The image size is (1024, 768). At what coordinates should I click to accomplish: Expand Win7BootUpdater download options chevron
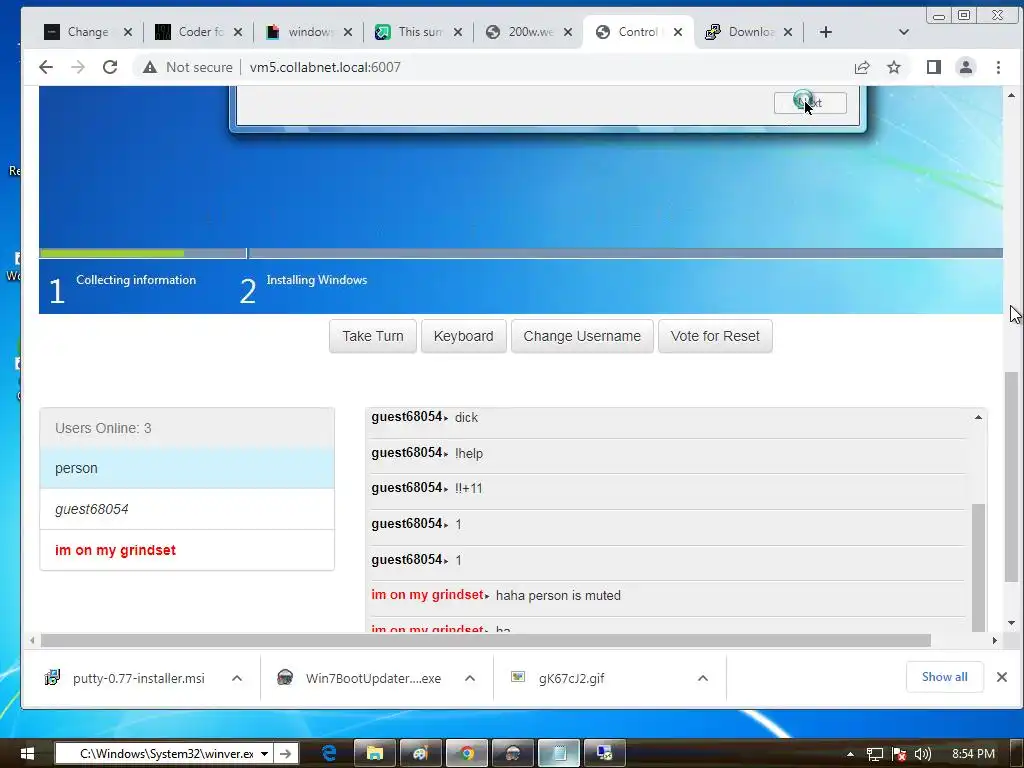tap(470, 679)
